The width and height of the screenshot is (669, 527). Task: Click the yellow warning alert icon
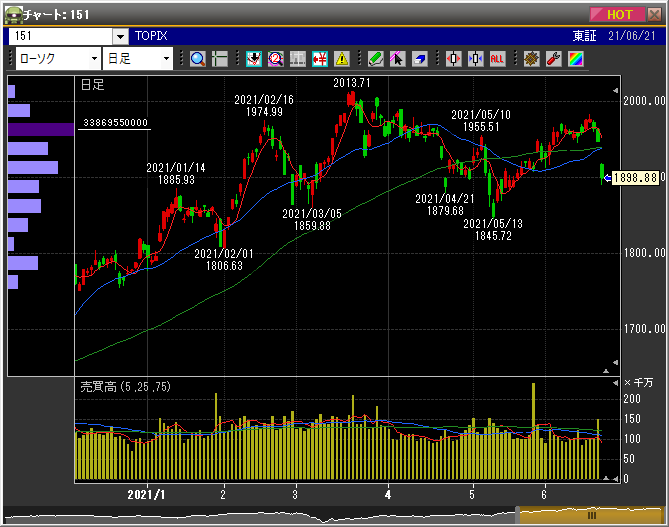pyautogui.click(x=342, y=58)
